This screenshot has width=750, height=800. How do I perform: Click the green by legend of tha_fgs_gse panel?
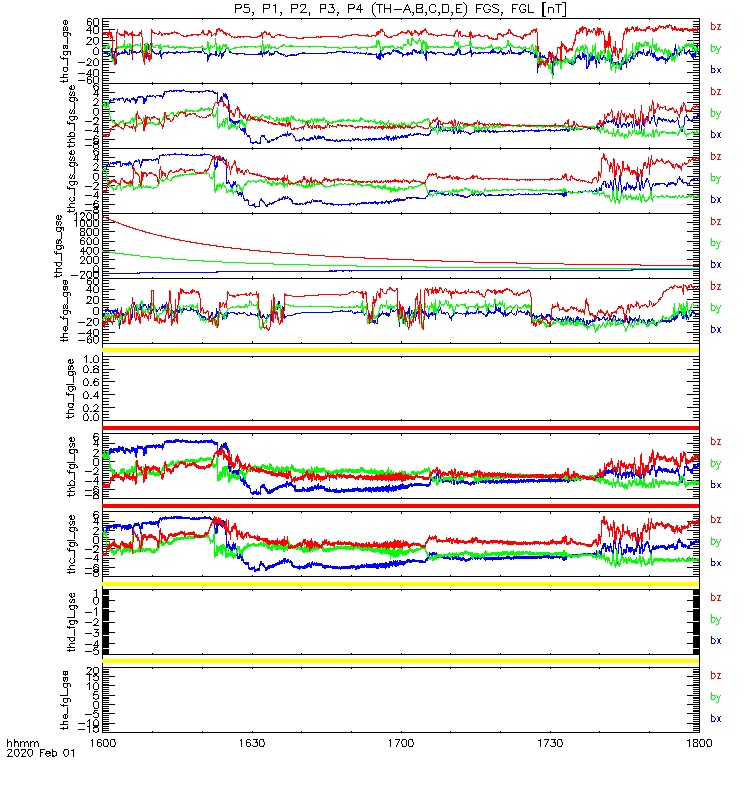click(716, 48)
